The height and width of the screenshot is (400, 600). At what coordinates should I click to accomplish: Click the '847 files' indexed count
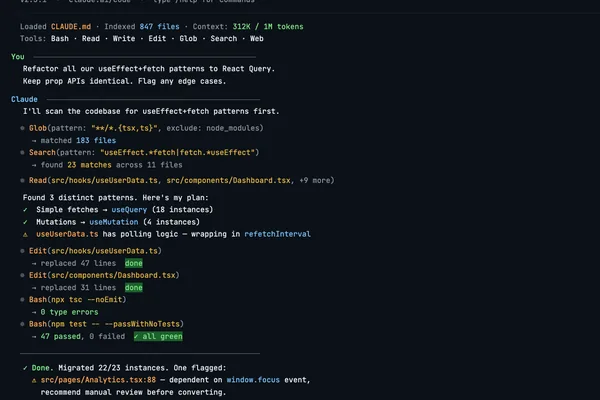pos(159,26)
